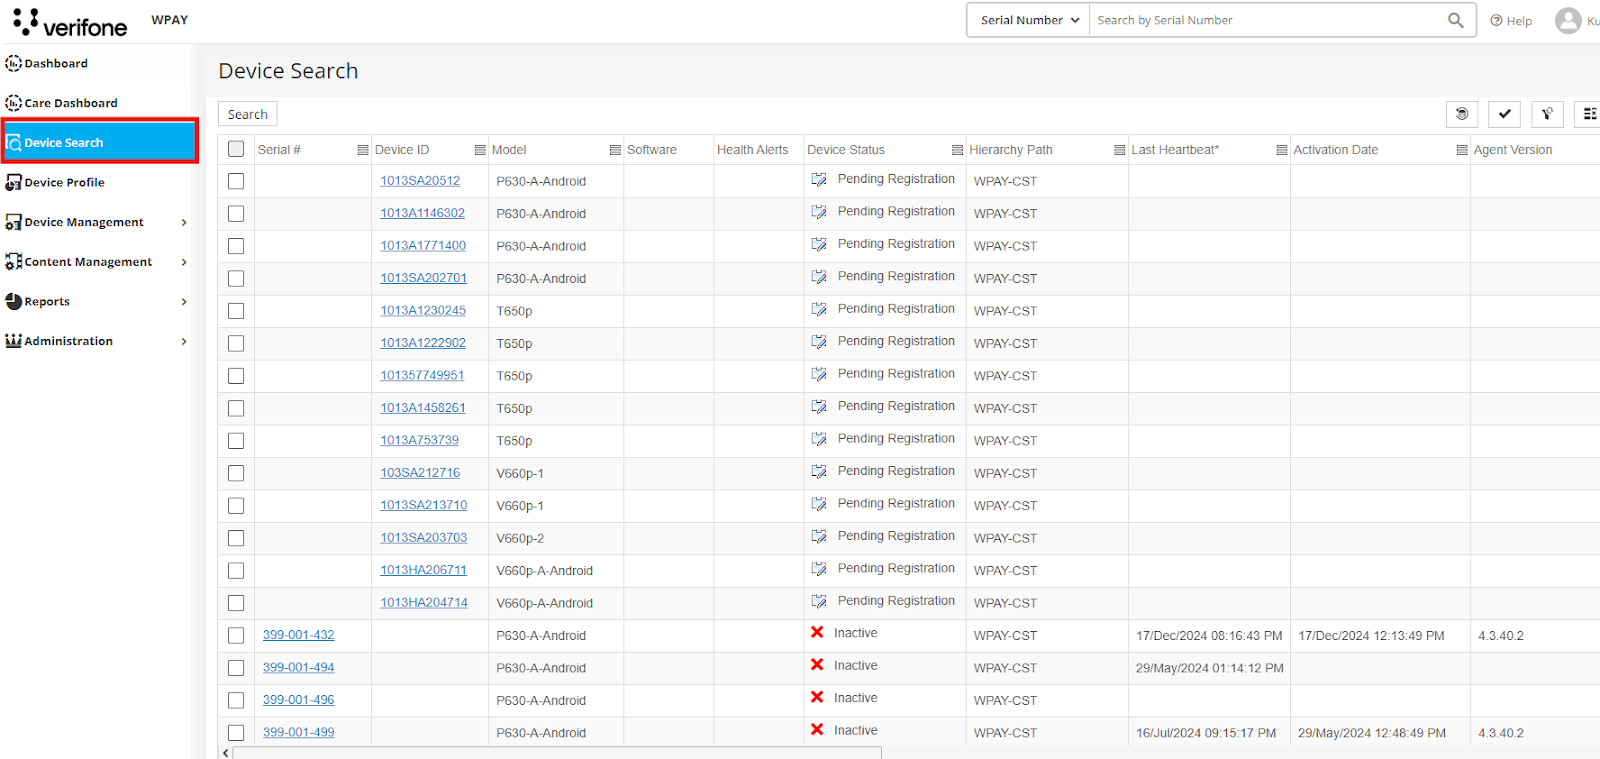
Task: Click the clear filter funnel toolbar icon
Action: pos(1547,114)
